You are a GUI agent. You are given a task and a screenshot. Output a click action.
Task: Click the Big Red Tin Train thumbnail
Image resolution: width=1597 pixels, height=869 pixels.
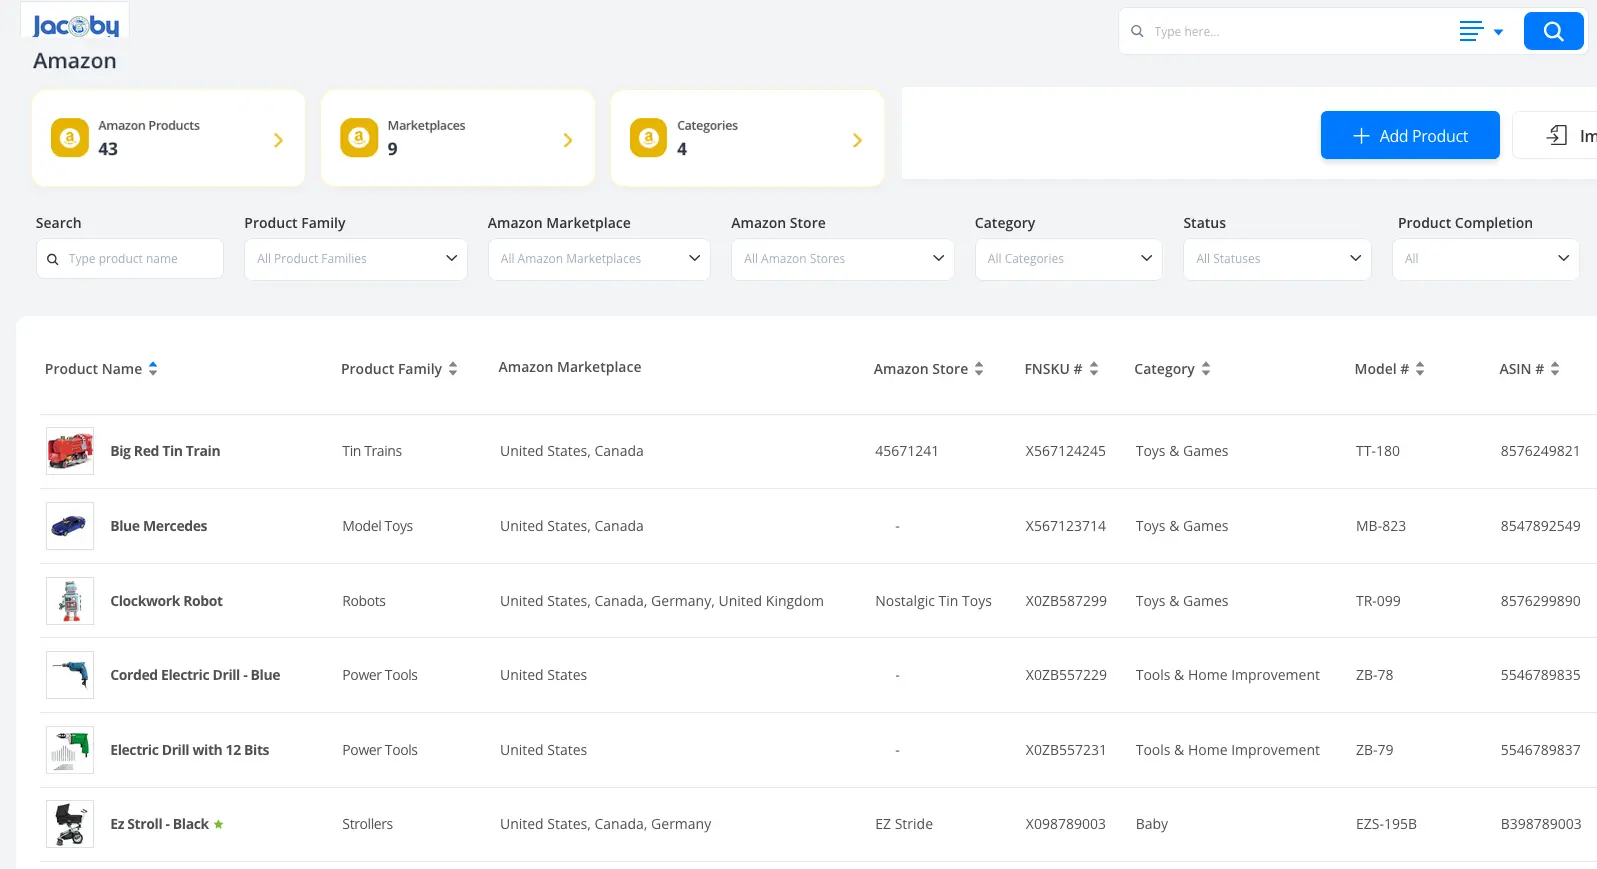(70, 451)
